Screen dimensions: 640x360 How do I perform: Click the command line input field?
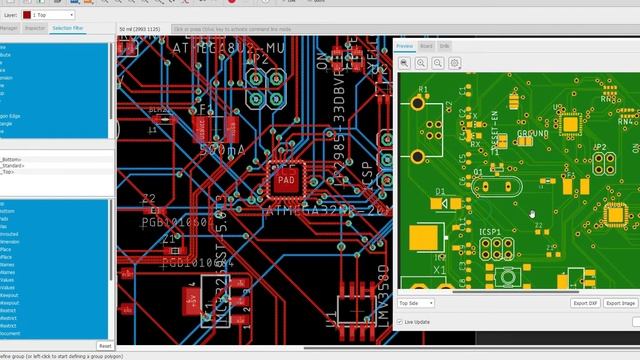click(405, 29)
